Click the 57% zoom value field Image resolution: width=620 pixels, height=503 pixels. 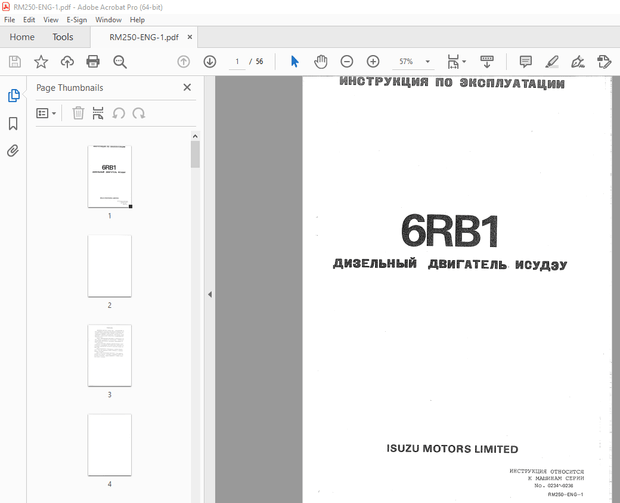pyautogui.click(x=406, y=62)
